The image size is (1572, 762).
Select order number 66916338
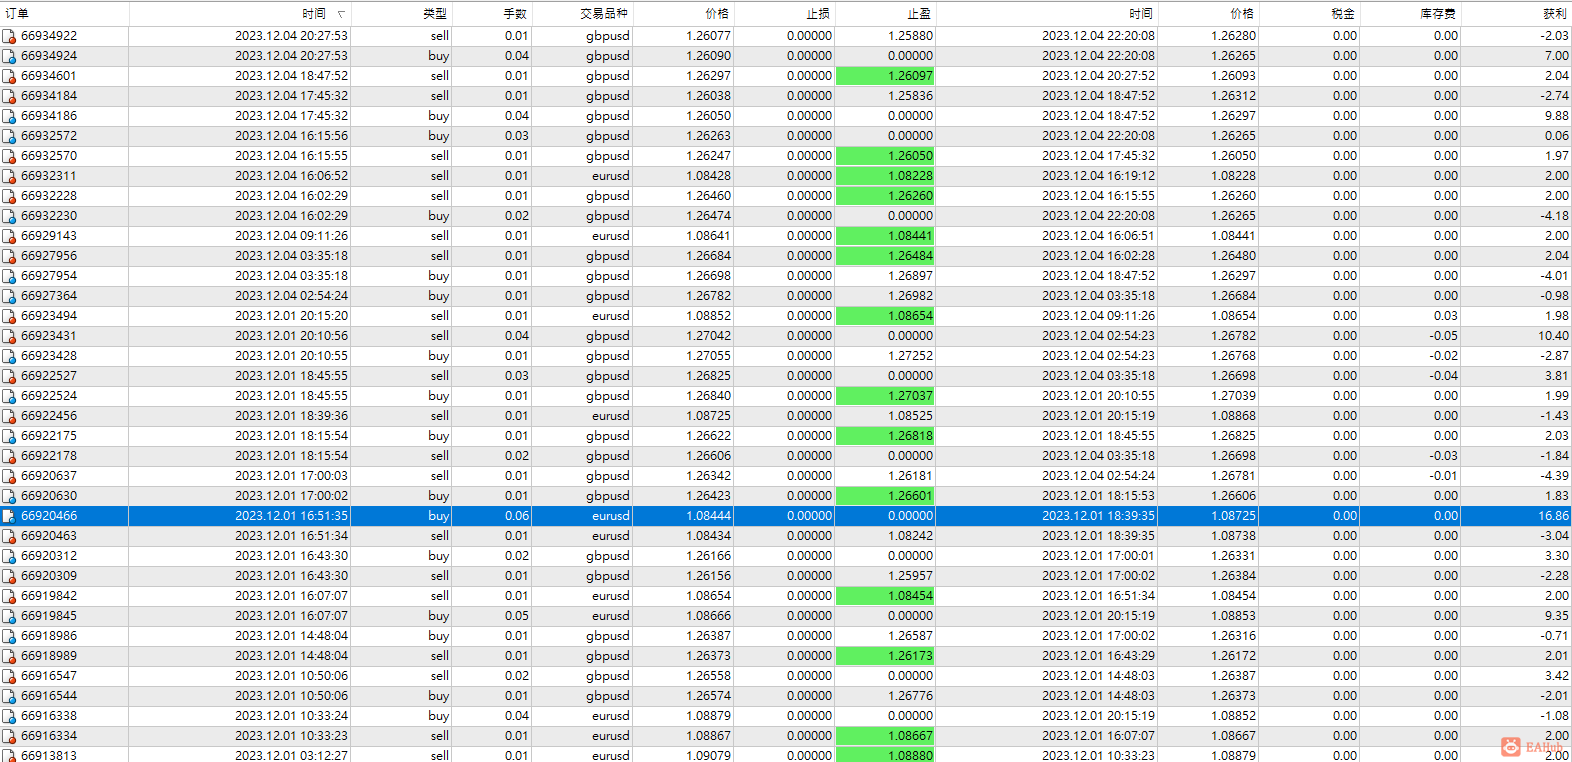(x=49, y=716)
